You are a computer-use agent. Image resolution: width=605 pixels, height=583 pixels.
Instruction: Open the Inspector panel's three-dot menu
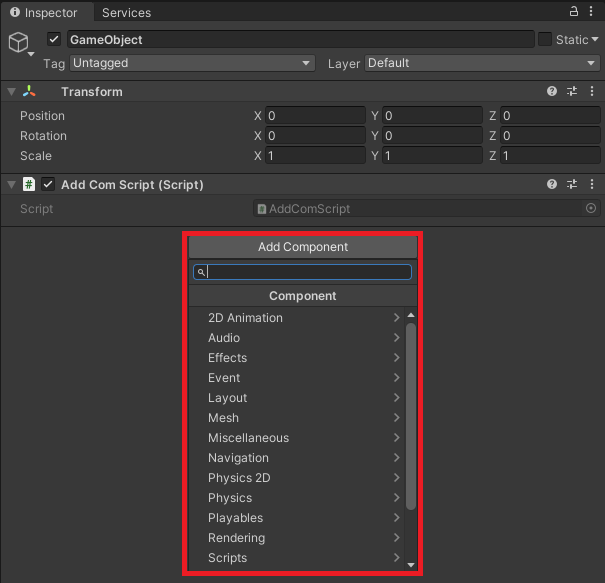592,11
